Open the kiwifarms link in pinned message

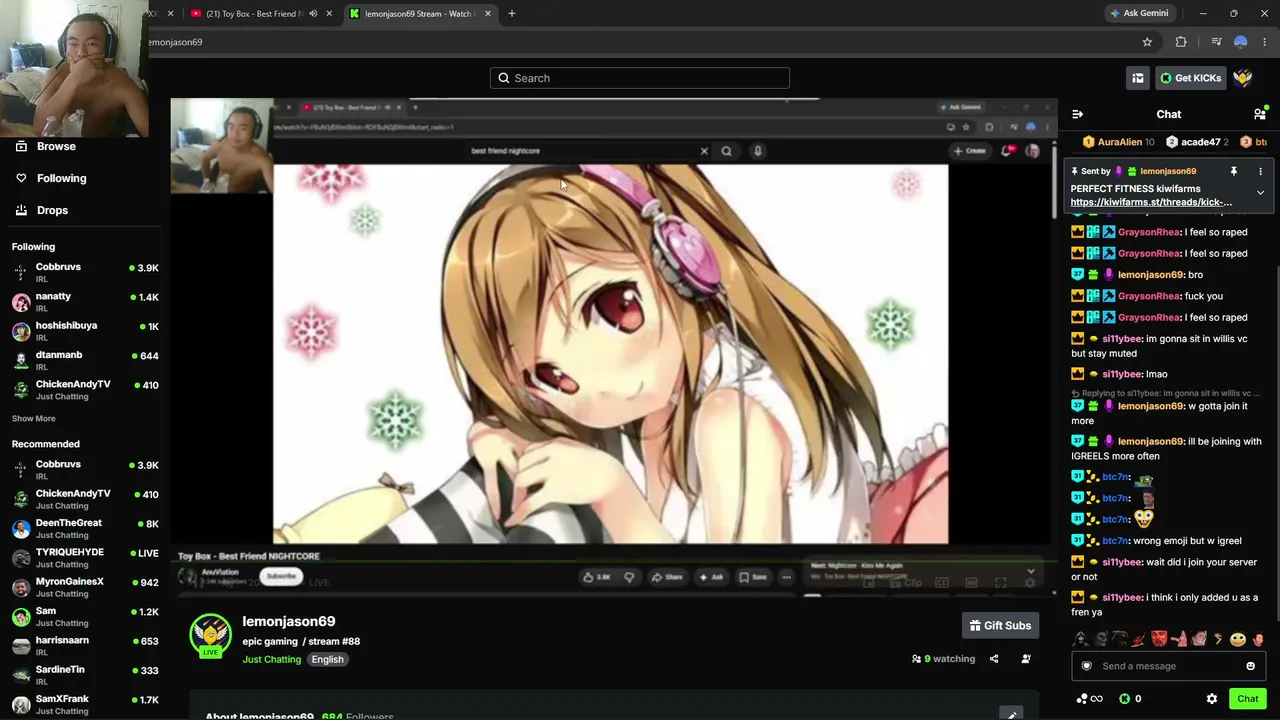[1151, 202]
